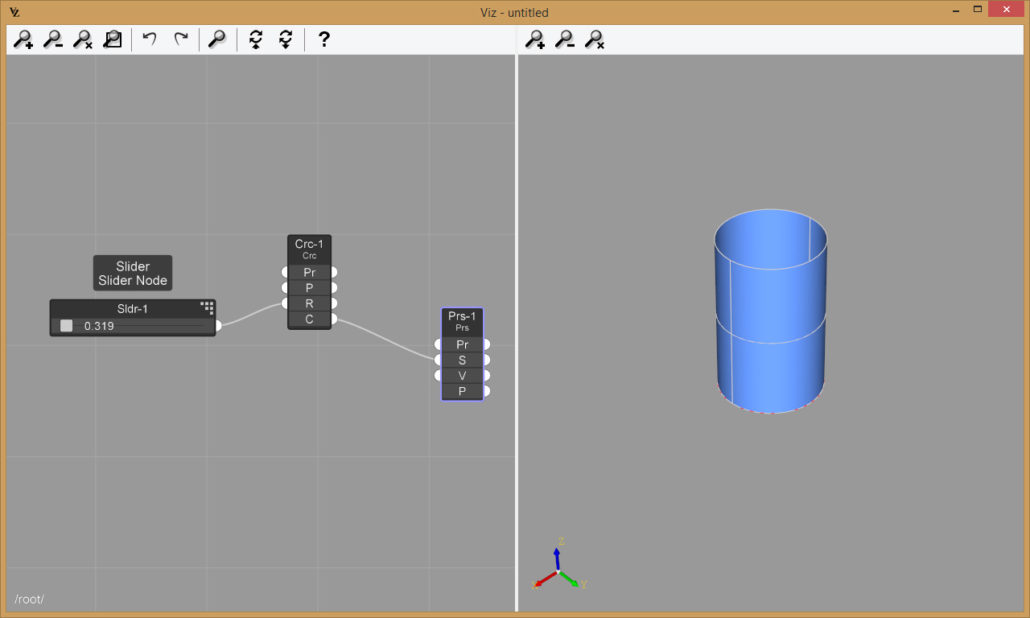Click the Undo arrow button
The width and height of the screenshot is (1030, 618).
pos(150,39)
